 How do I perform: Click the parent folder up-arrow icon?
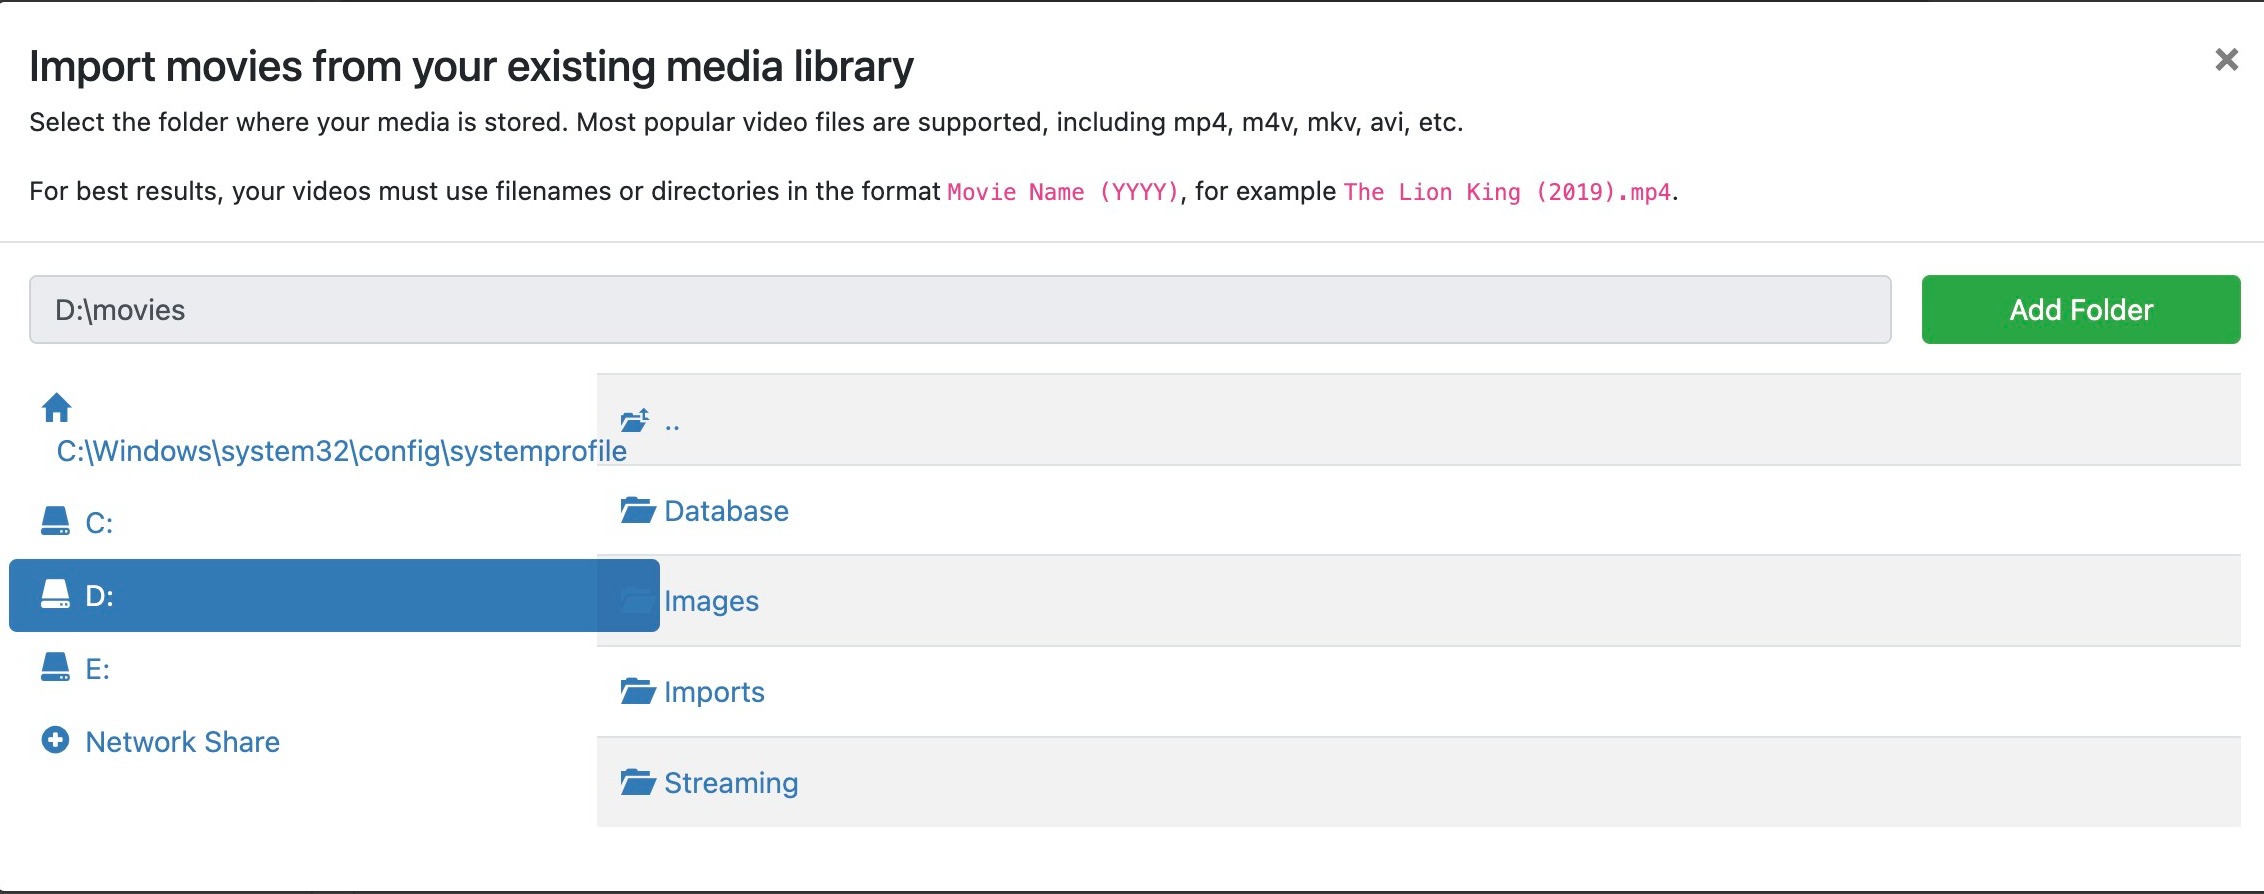[x=635, y=420]
